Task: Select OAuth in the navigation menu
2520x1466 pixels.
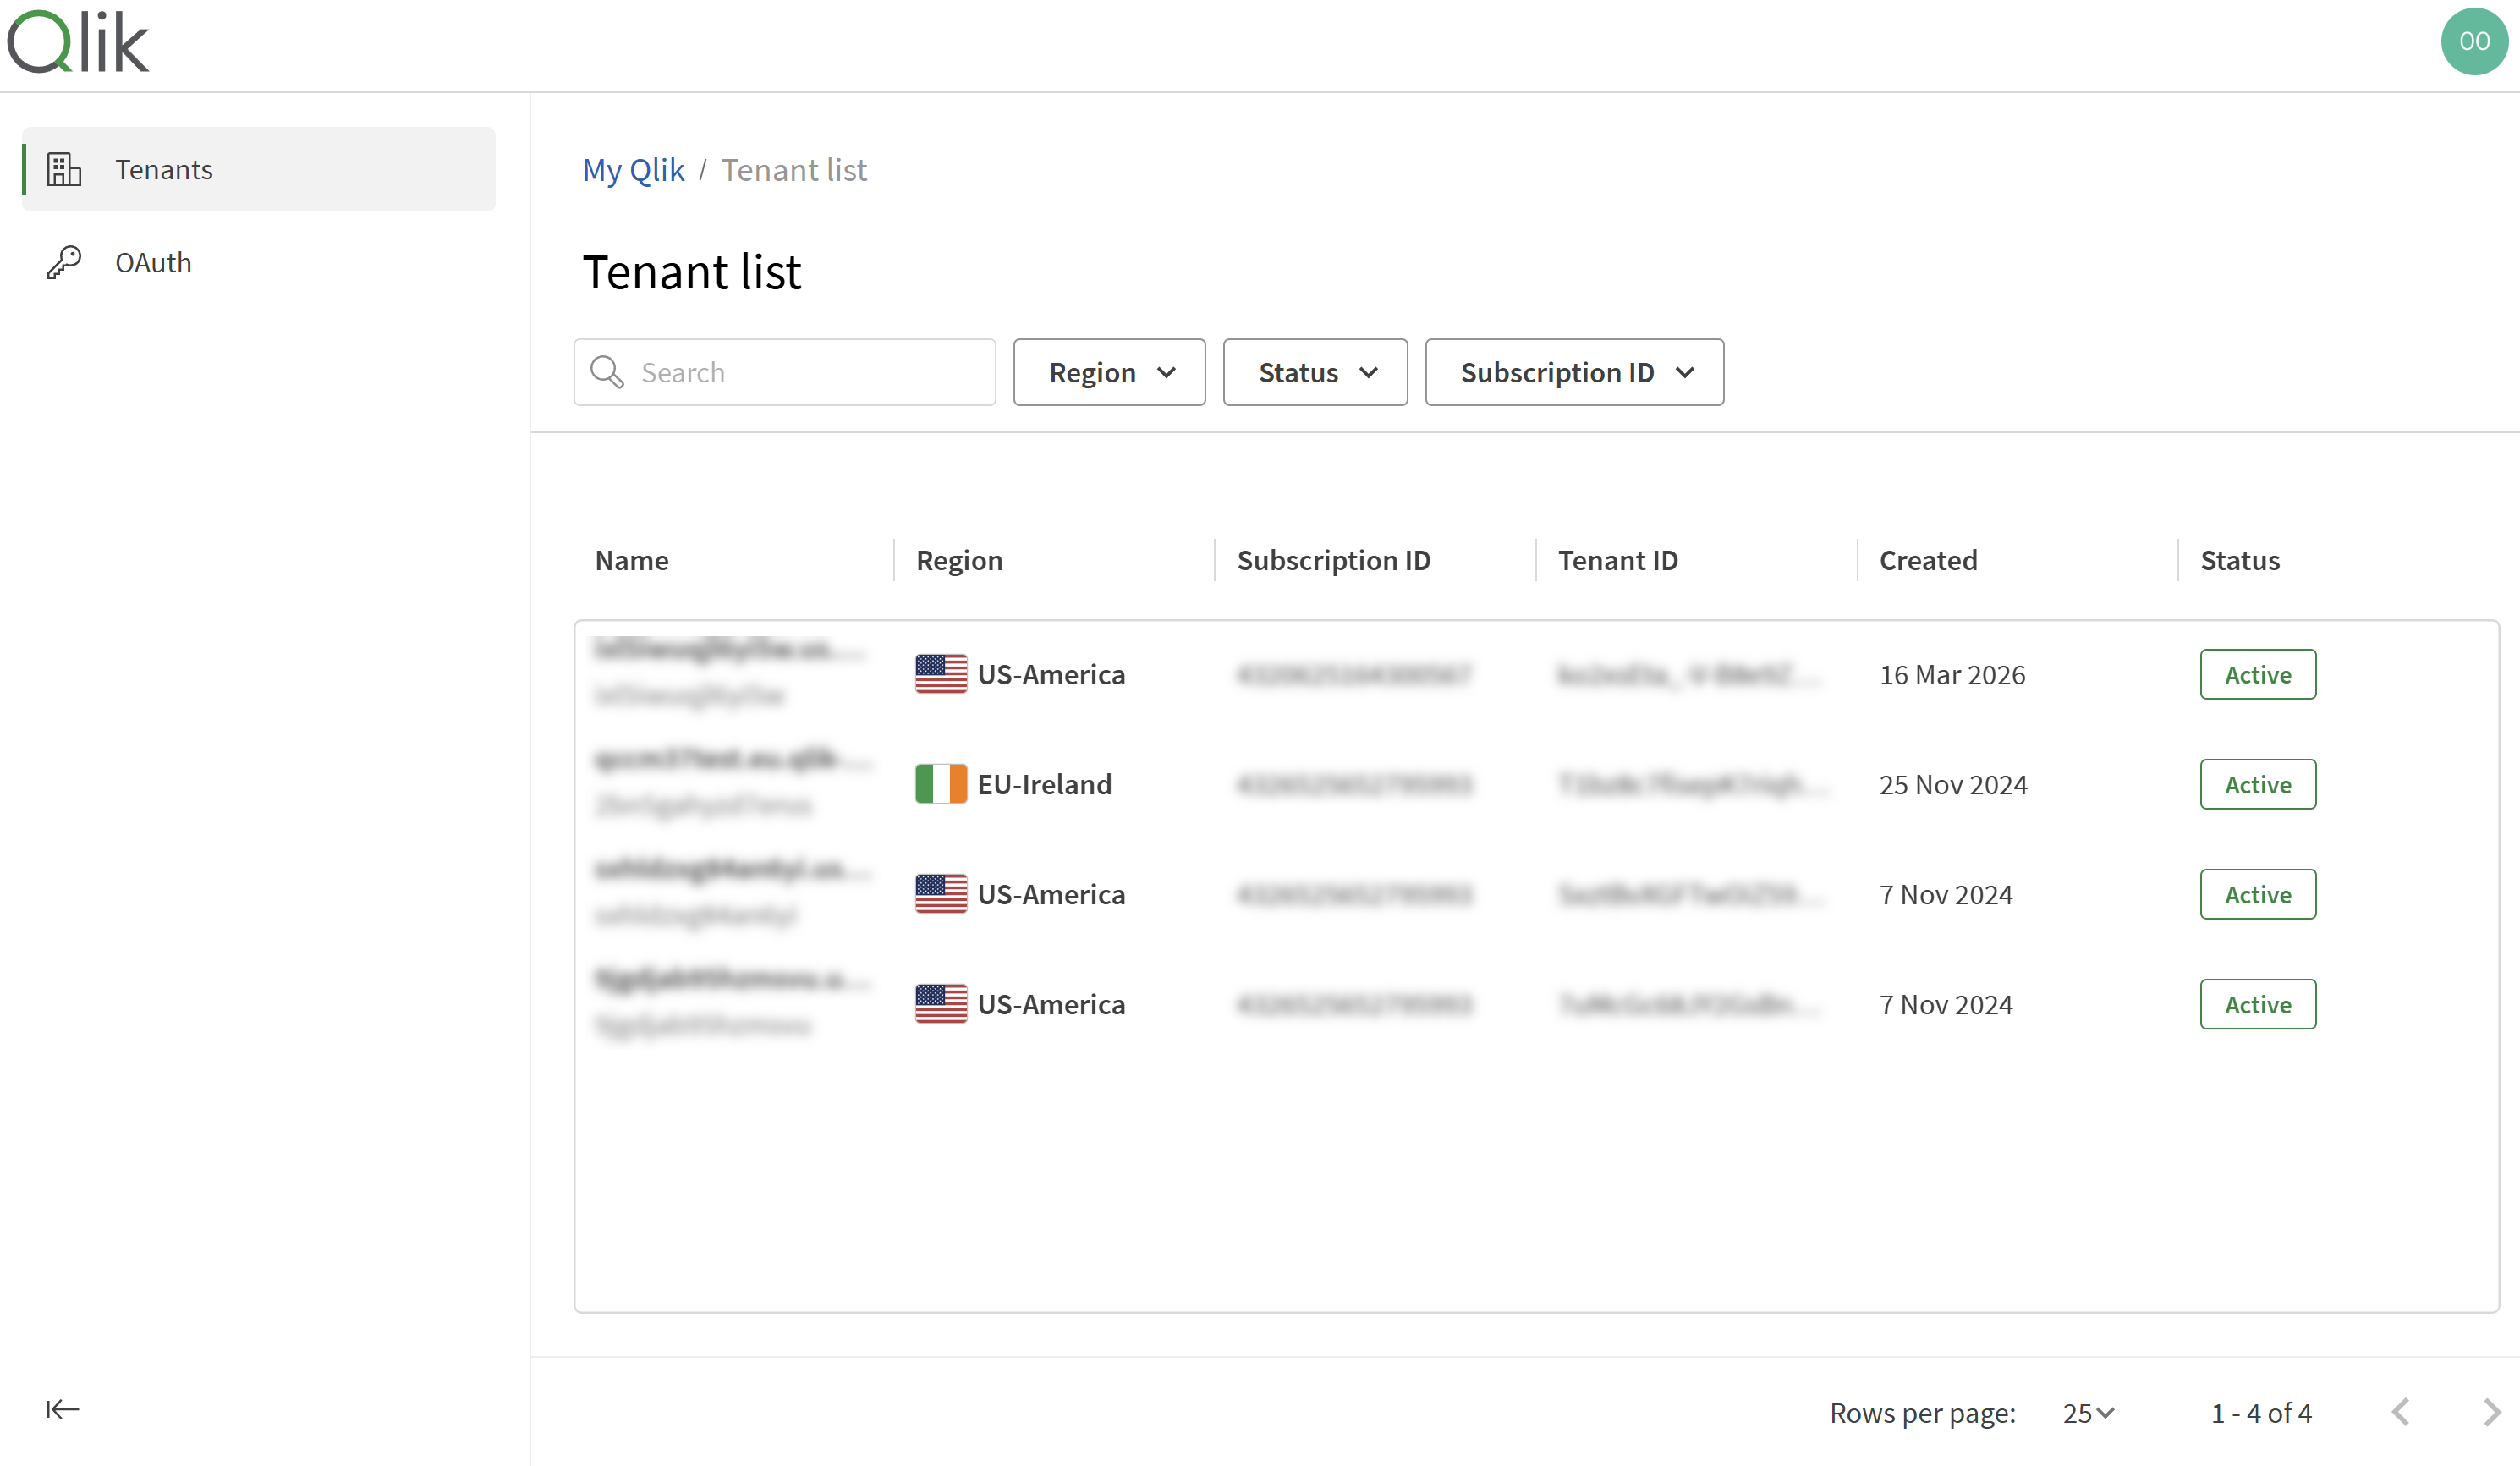Action: point(153,262)
